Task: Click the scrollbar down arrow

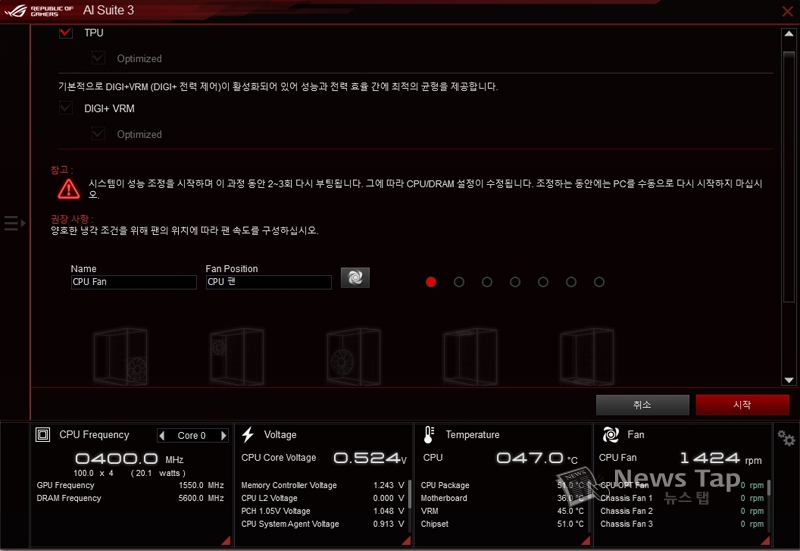Action: point(788,380)
